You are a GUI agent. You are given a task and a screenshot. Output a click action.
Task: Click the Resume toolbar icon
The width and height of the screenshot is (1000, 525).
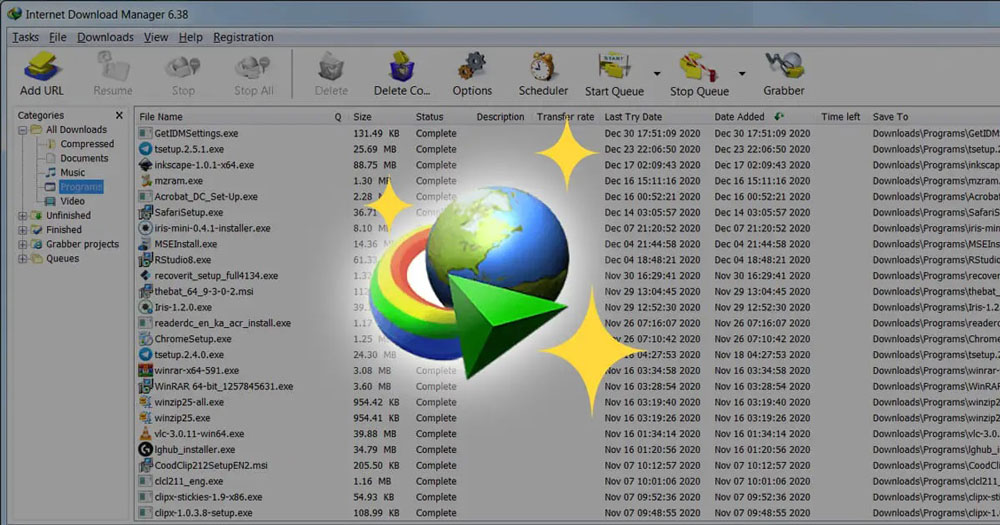[x=112, y=66]
